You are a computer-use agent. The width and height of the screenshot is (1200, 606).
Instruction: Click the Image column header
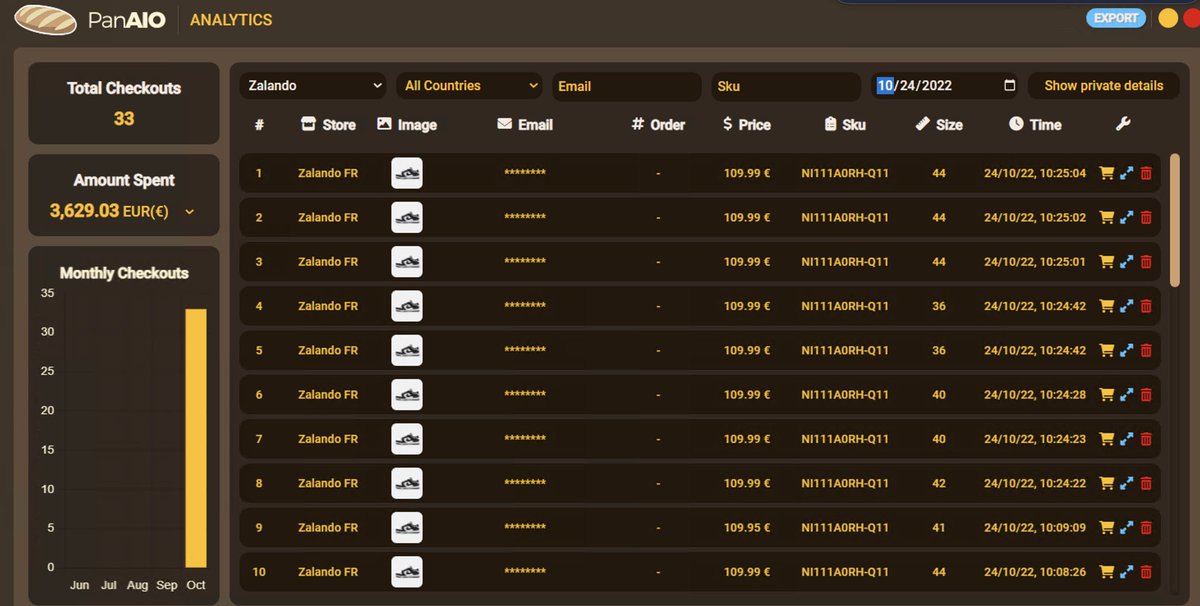(407, 125)
